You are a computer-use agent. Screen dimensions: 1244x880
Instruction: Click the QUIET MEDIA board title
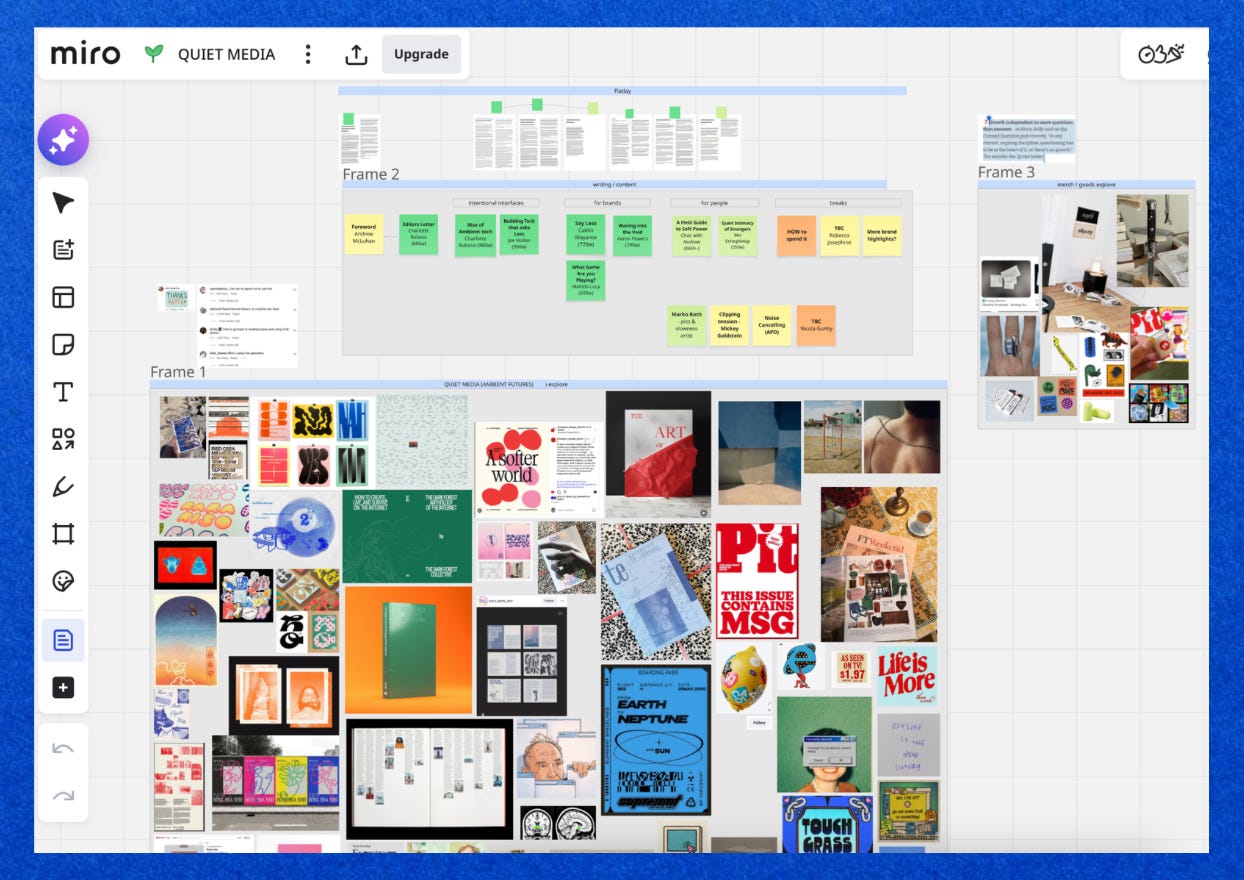pos(226,54)
